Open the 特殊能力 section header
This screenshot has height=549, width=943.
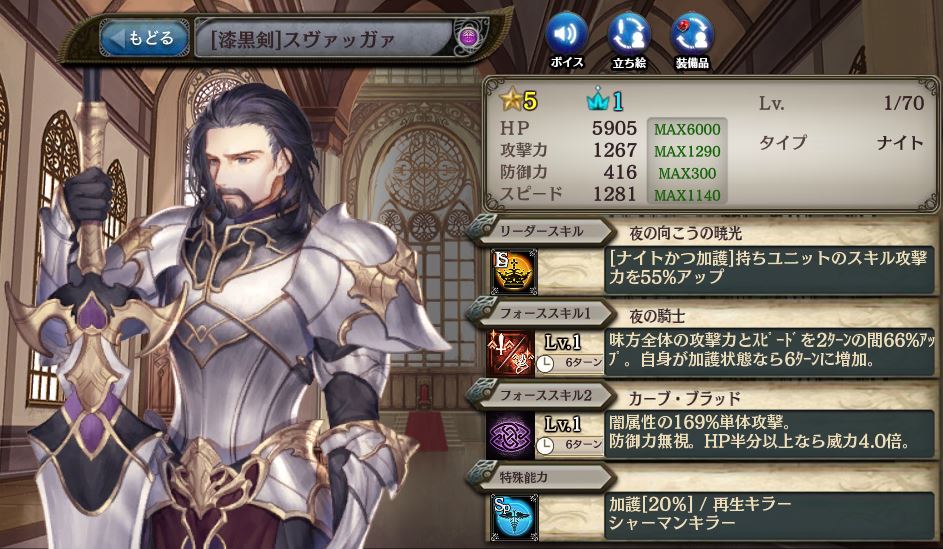tap(539, 477)
